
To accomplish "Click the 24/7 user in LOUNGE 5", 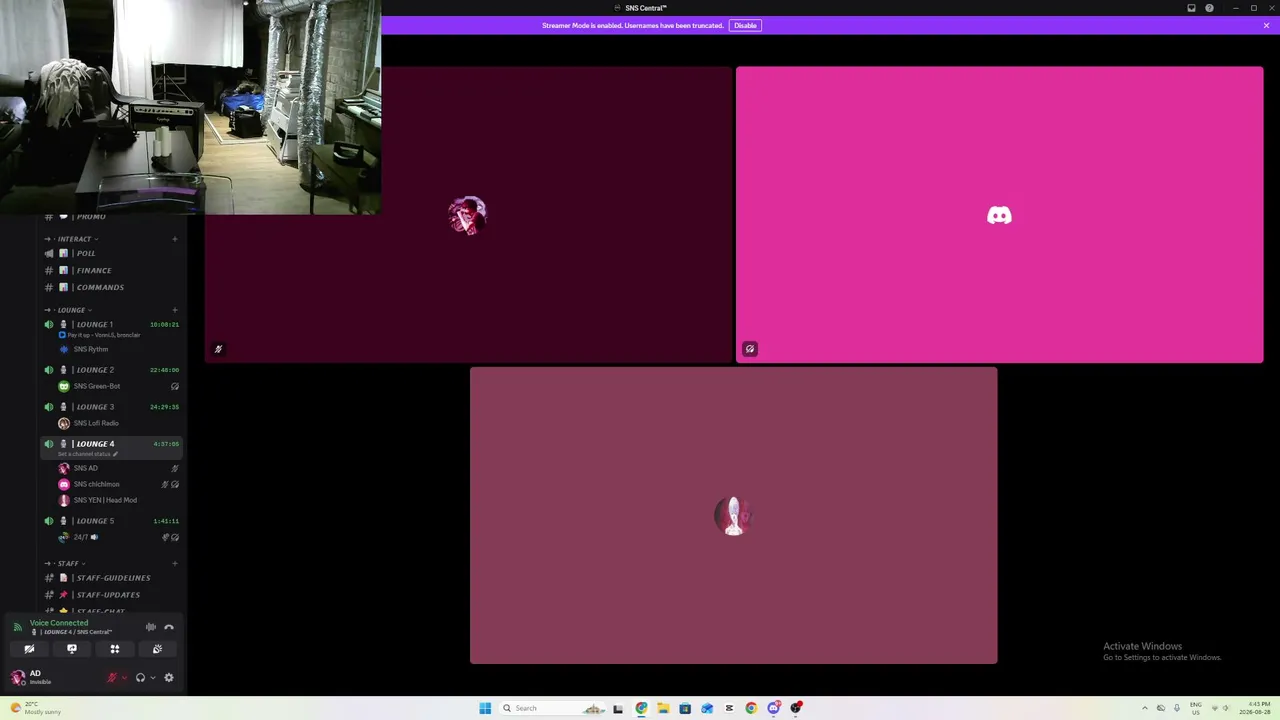I will click(118, 537).
